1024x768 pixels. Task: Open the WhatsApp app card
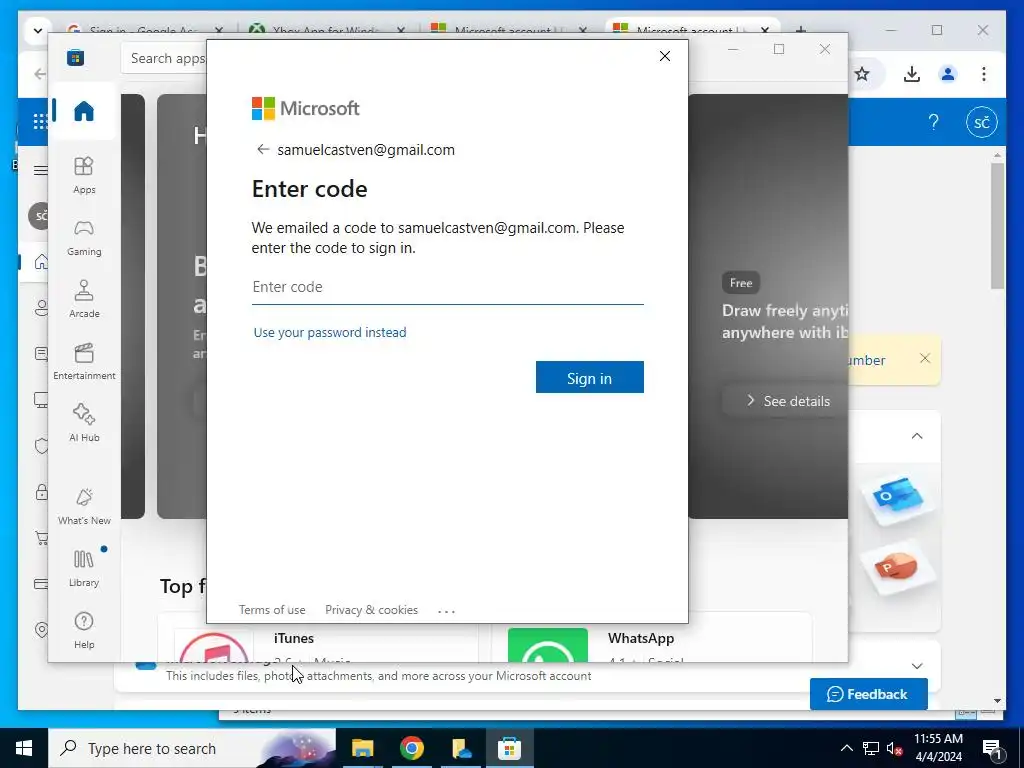pos(653,638)
